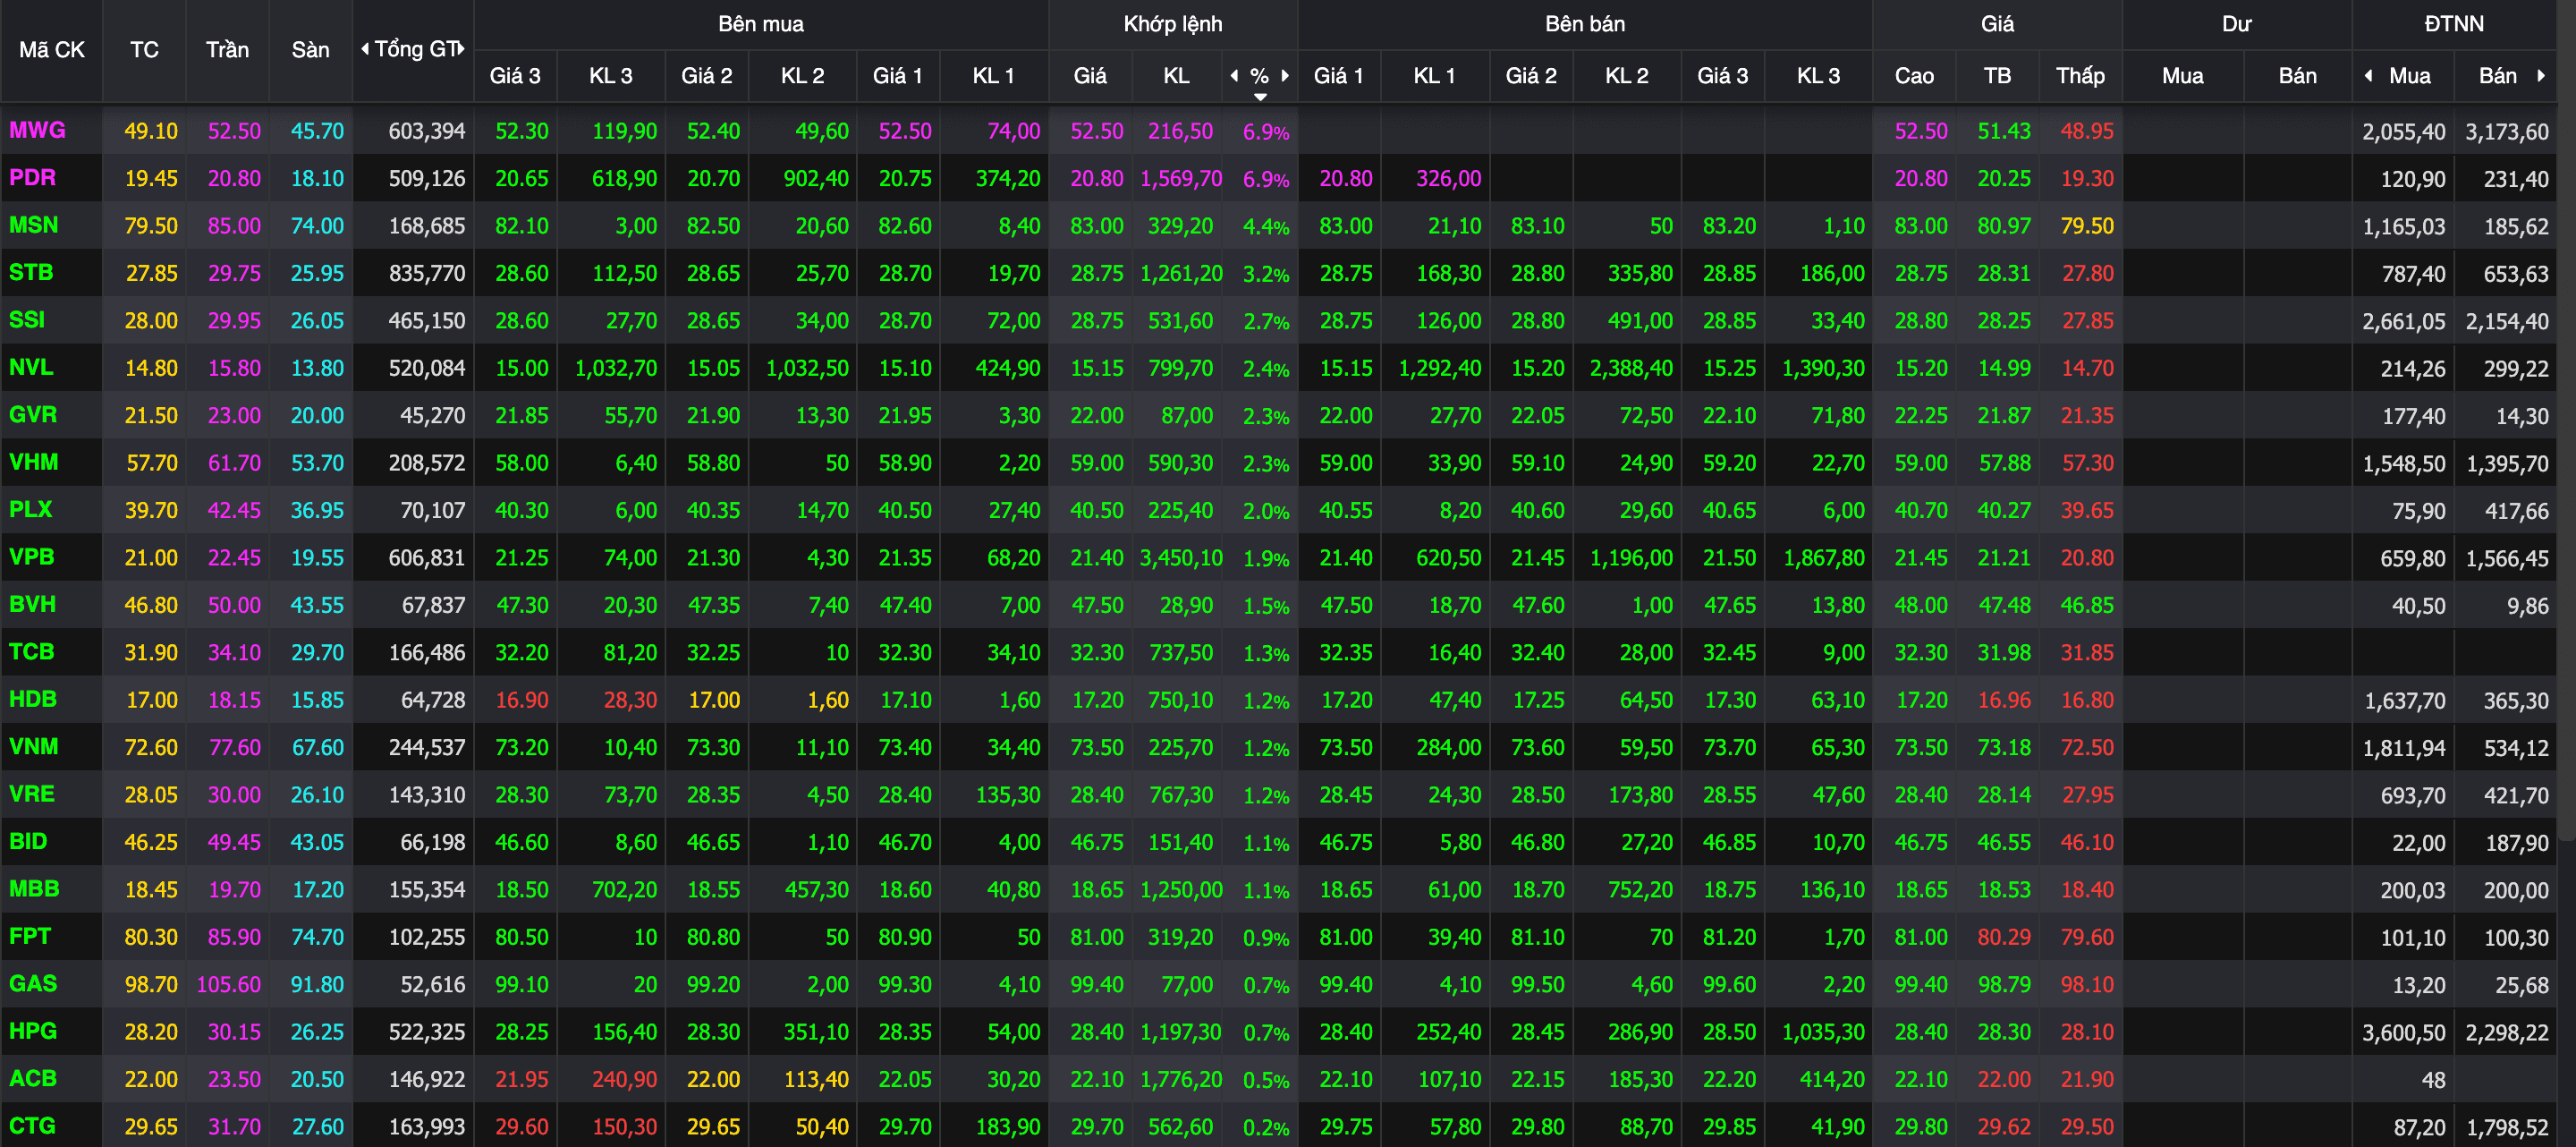Open the NVL stock symbol

tap(31, 367)
